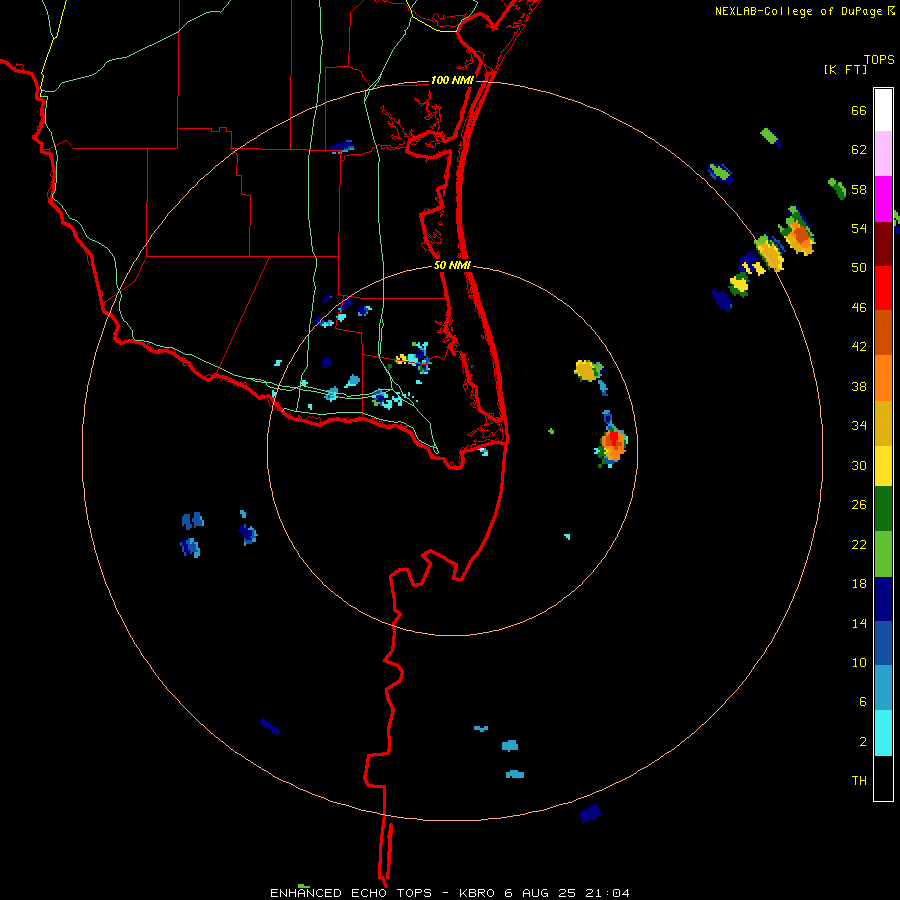Click the 50 NMI range ring label
Image resolution: width=900 pixels, height=900 pixels.
coord(452,265)
